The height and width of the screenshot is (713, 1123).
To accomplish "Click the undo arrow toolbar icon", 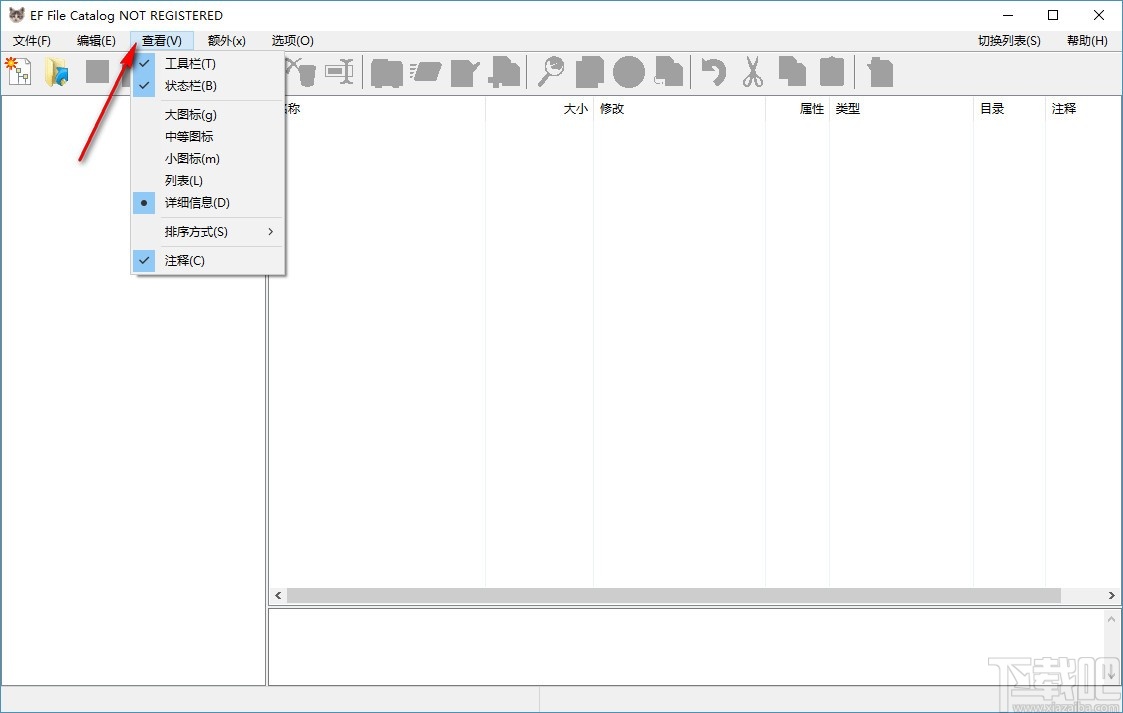I will (x=712, y=71).
